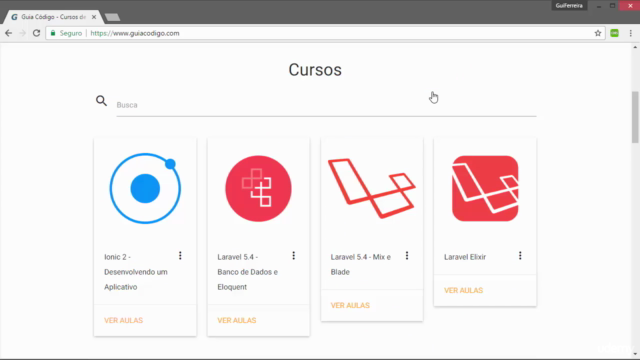
Task: Go back using browser back arrow
Action: (x=9, y=33)
